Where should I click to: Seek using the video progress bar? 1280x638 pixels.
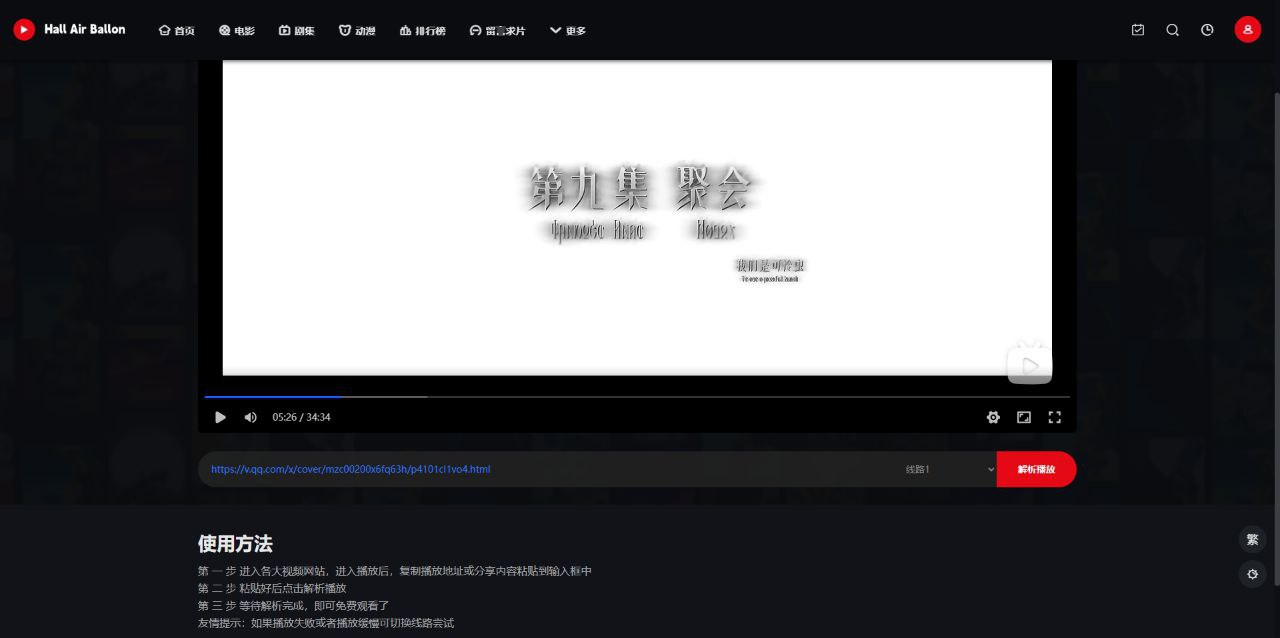[637, 397]
